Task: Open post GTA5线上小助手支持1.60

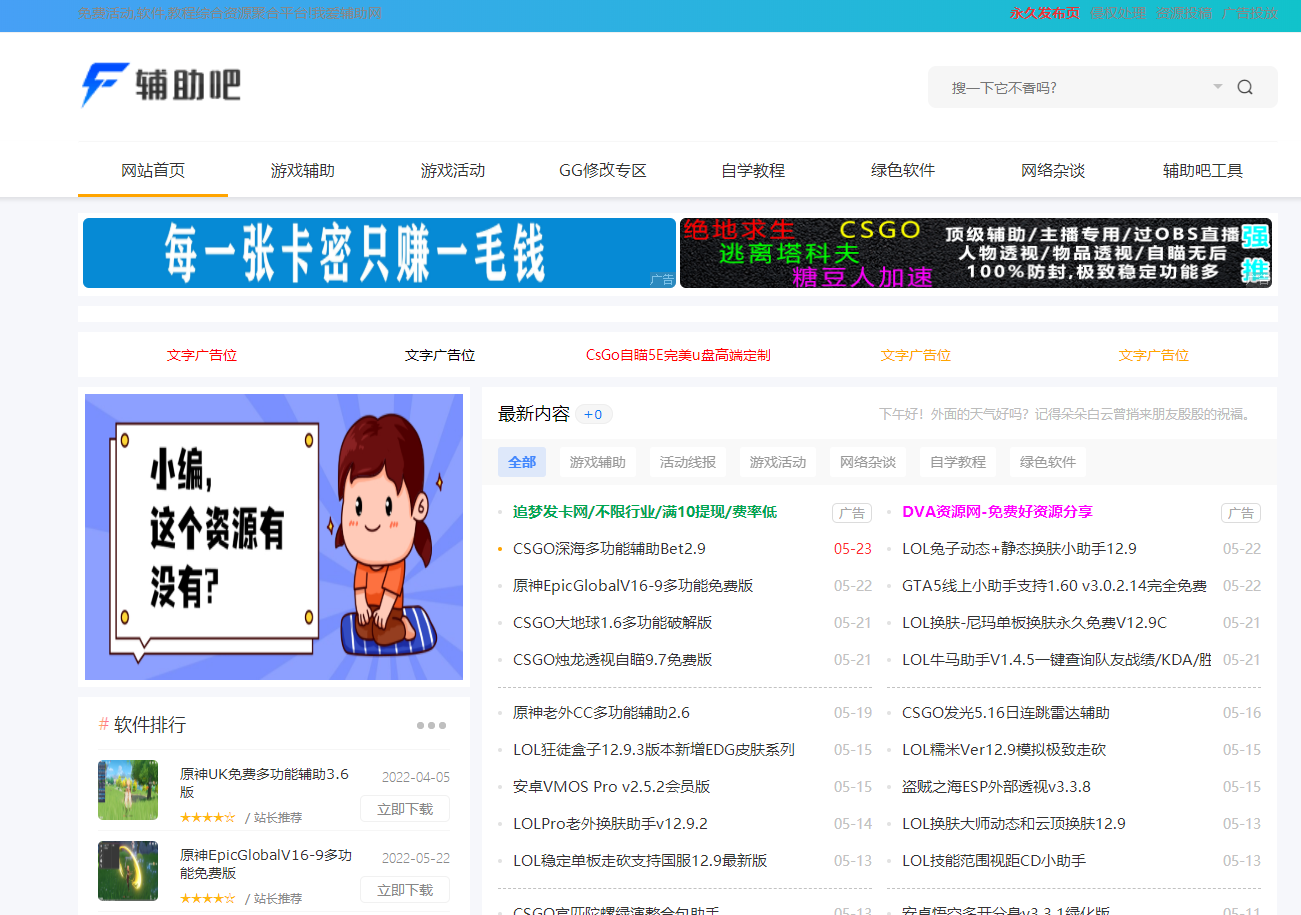Action: (x=1054, y=586)
